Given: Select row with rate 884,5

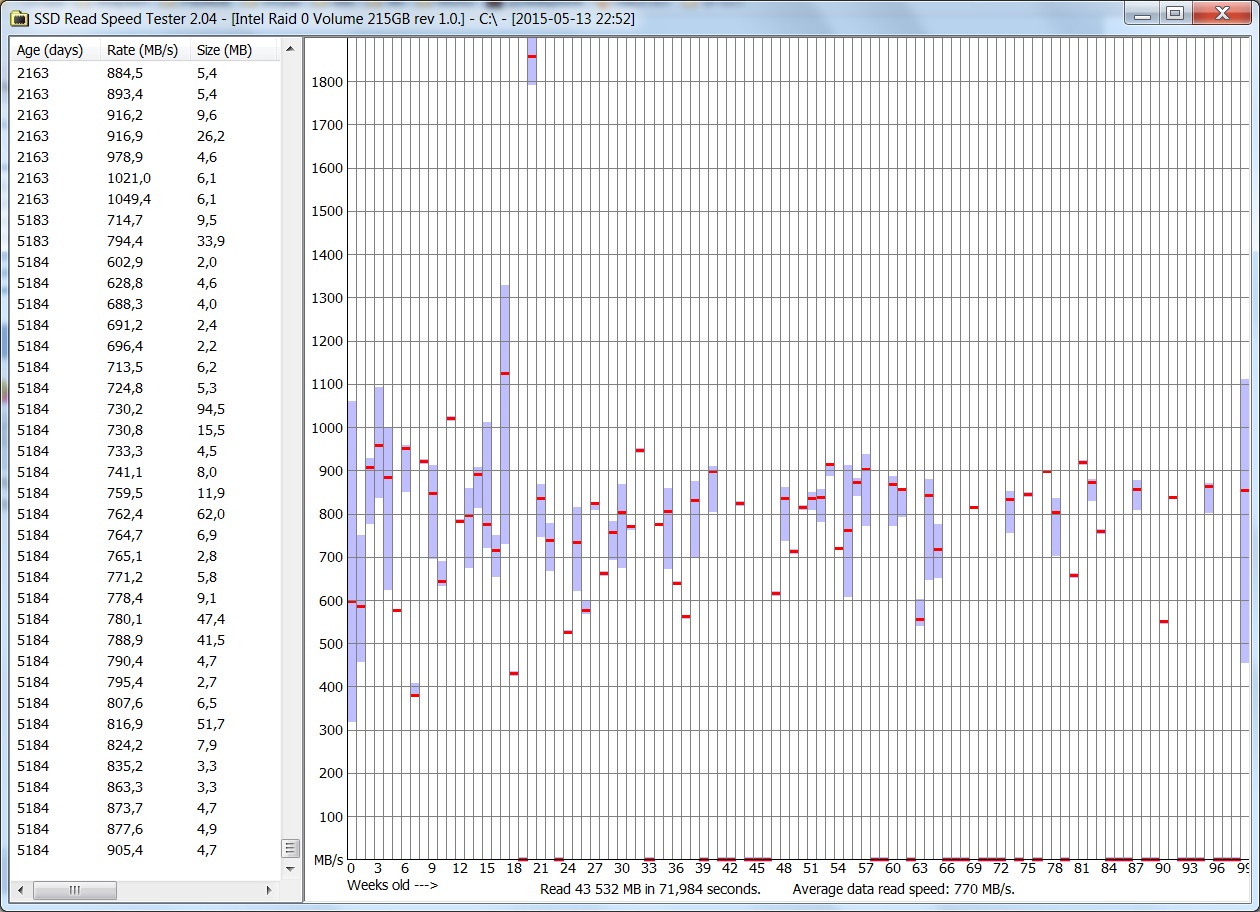Looking at the screenshot, I should (x=144, y=73).
